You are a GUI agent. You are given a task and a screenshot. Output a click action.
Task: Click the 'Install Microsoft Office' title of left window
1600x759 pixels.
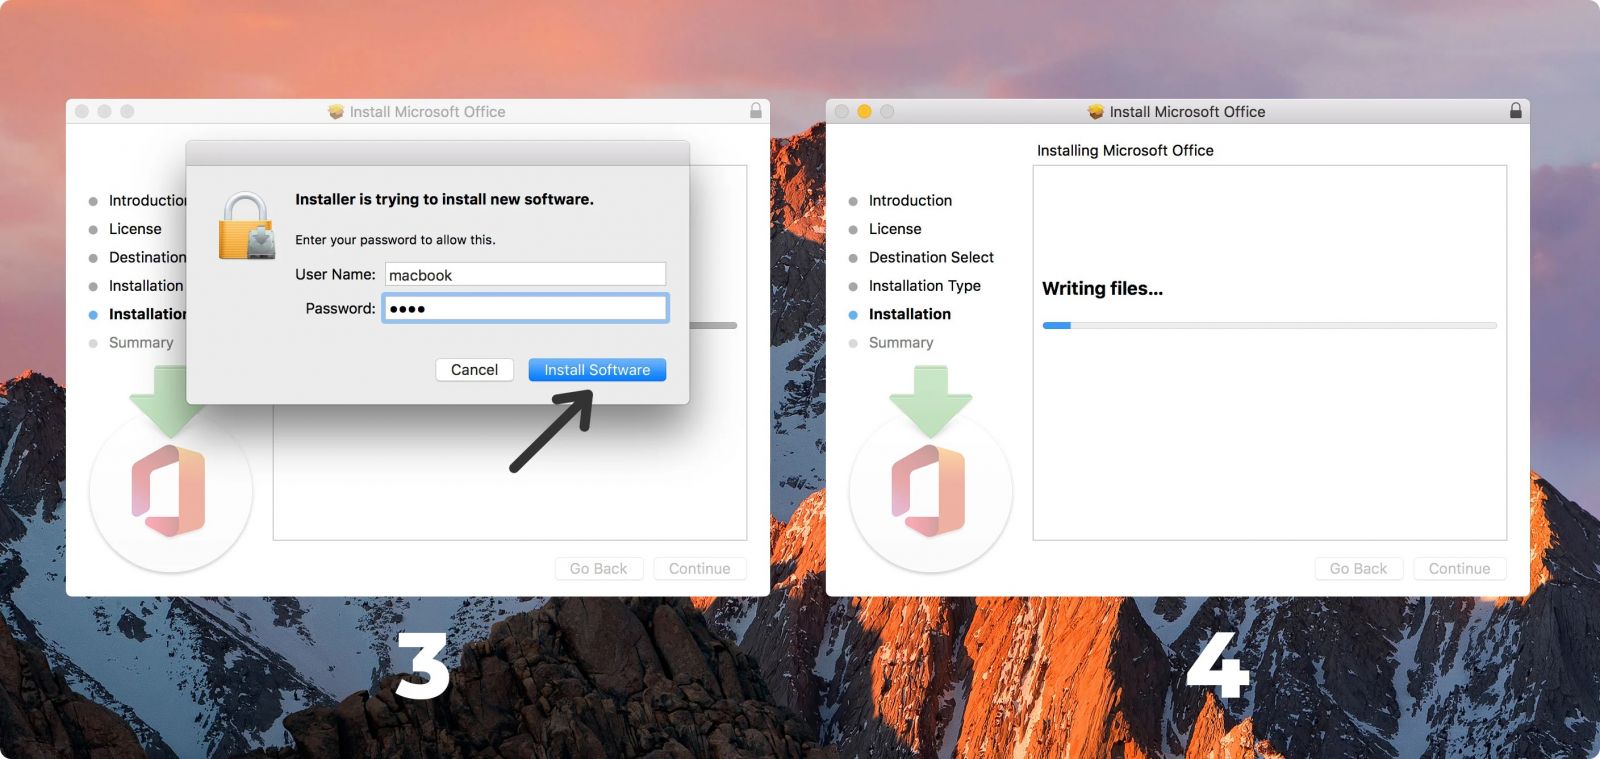point(427,112)
